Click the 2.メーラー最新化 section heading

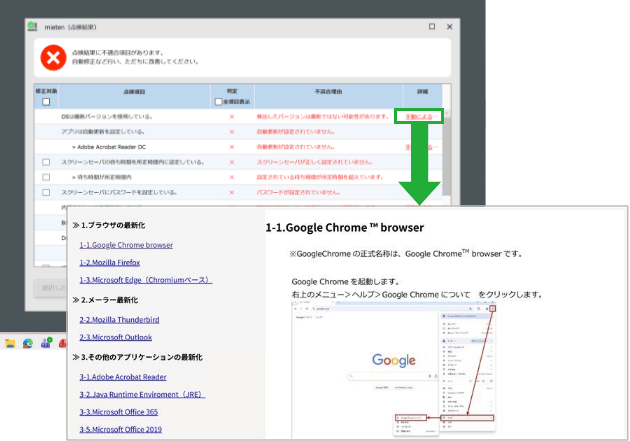click(105, 300)
